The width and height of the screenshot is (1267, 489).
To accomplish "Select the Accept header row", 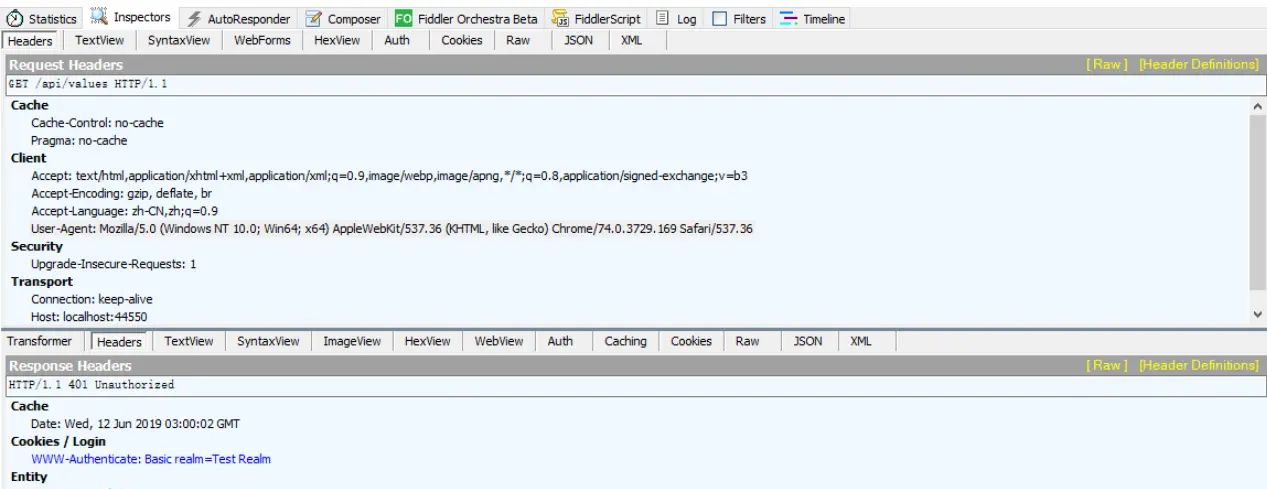I will coord(389,176).
